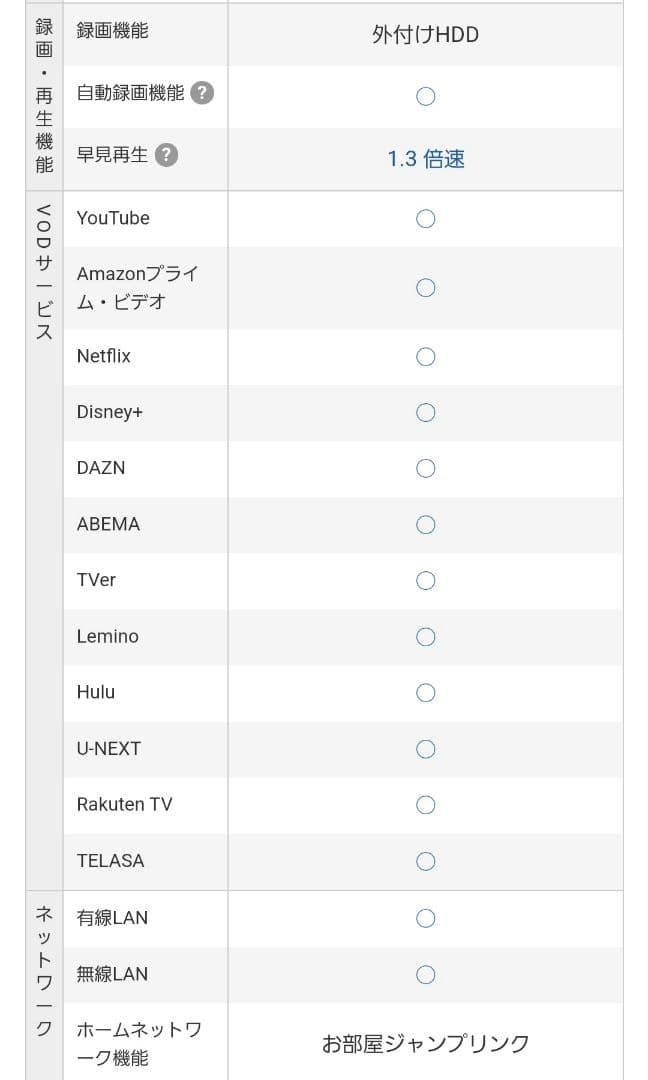This screenshot has height=1080, width=648.
Task: Click circle mark in TVer row
Action: pos(425,581)
